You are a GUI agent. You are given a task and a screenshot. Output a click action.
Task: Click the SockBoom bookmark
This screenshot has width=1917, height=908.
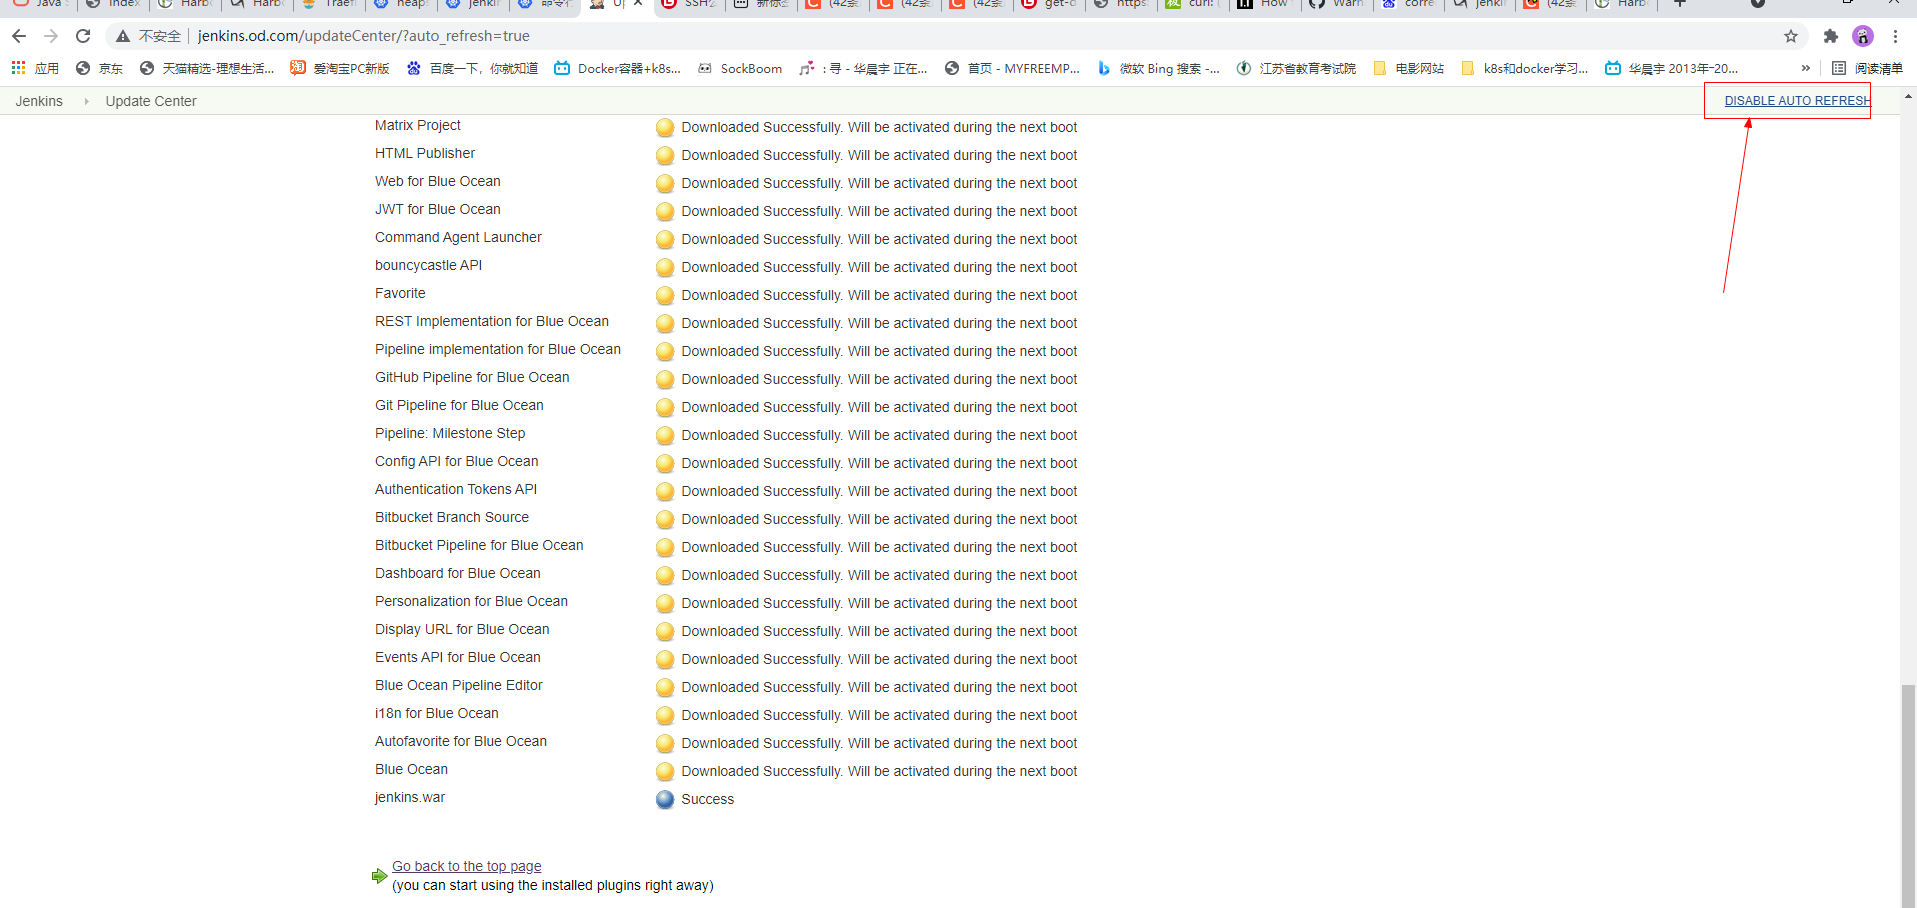[740, 68]
